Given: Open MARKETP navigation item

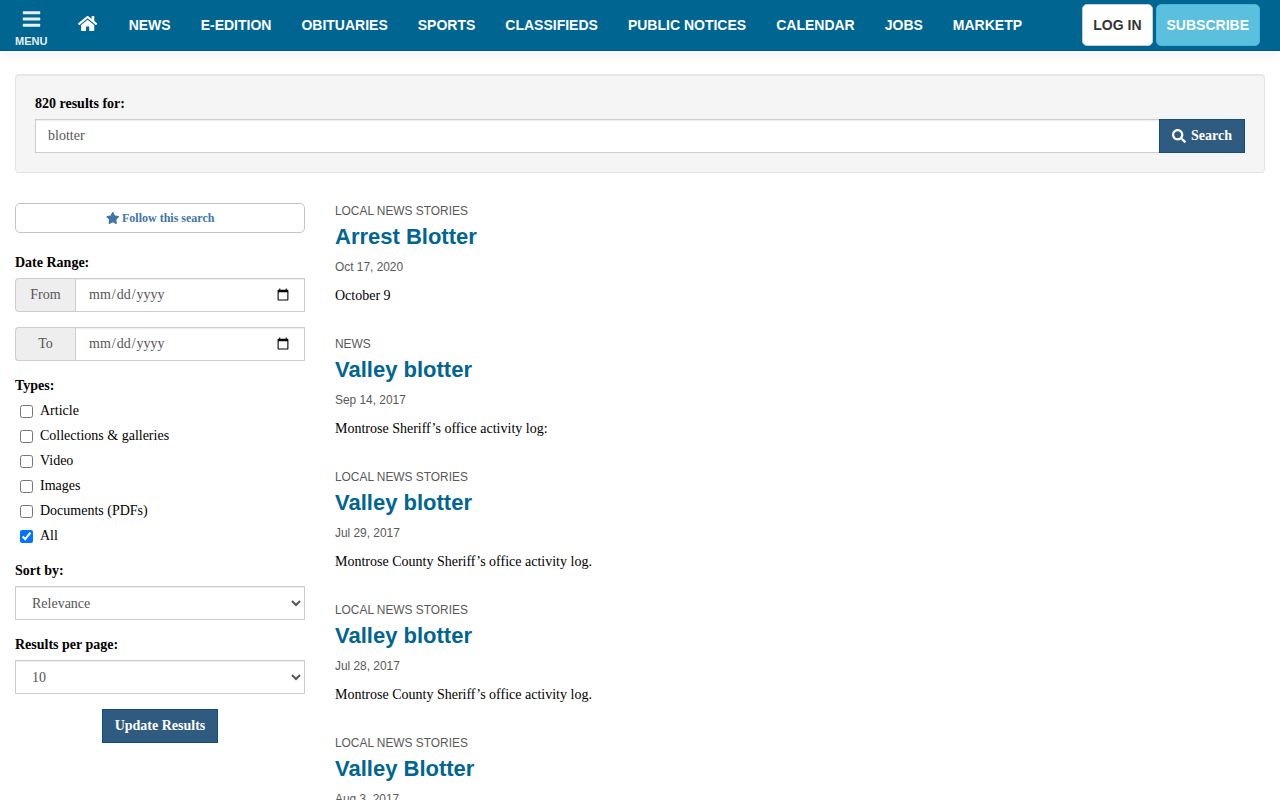Looking at the screenshot, I should pyautogui.click(x=987, y=25).
